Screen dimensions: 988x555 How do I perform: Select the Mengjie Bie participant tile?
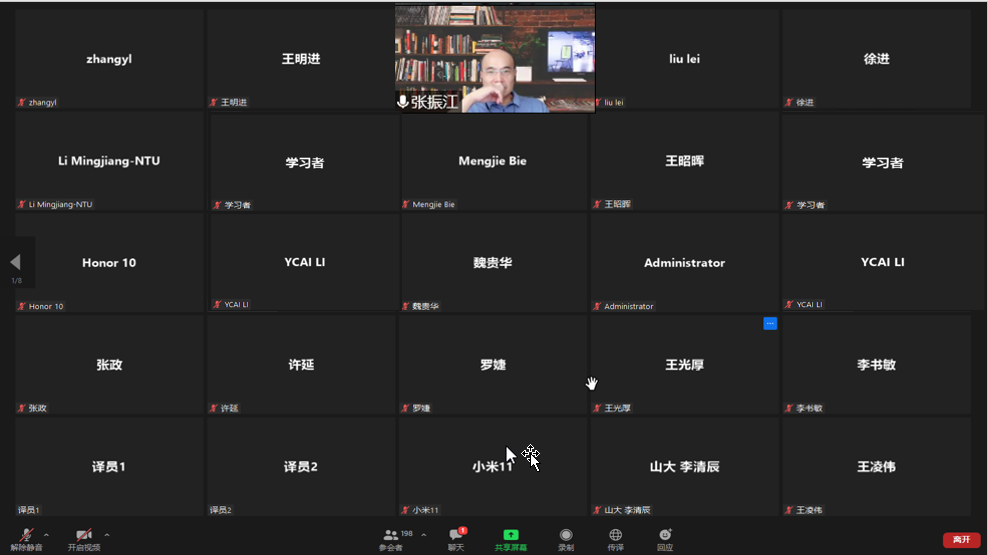coord(492,161)
